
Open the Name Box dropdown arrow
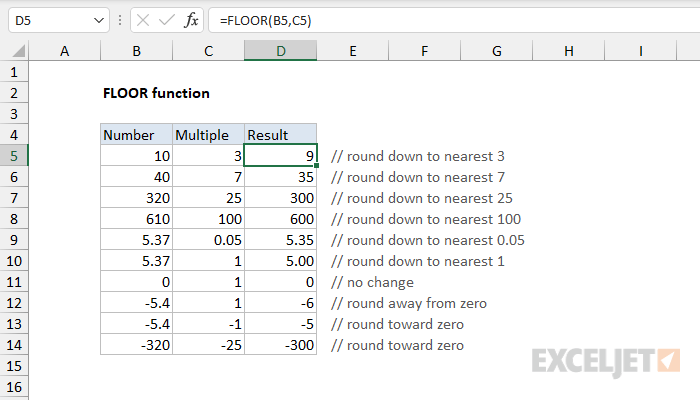click(97, 20)
